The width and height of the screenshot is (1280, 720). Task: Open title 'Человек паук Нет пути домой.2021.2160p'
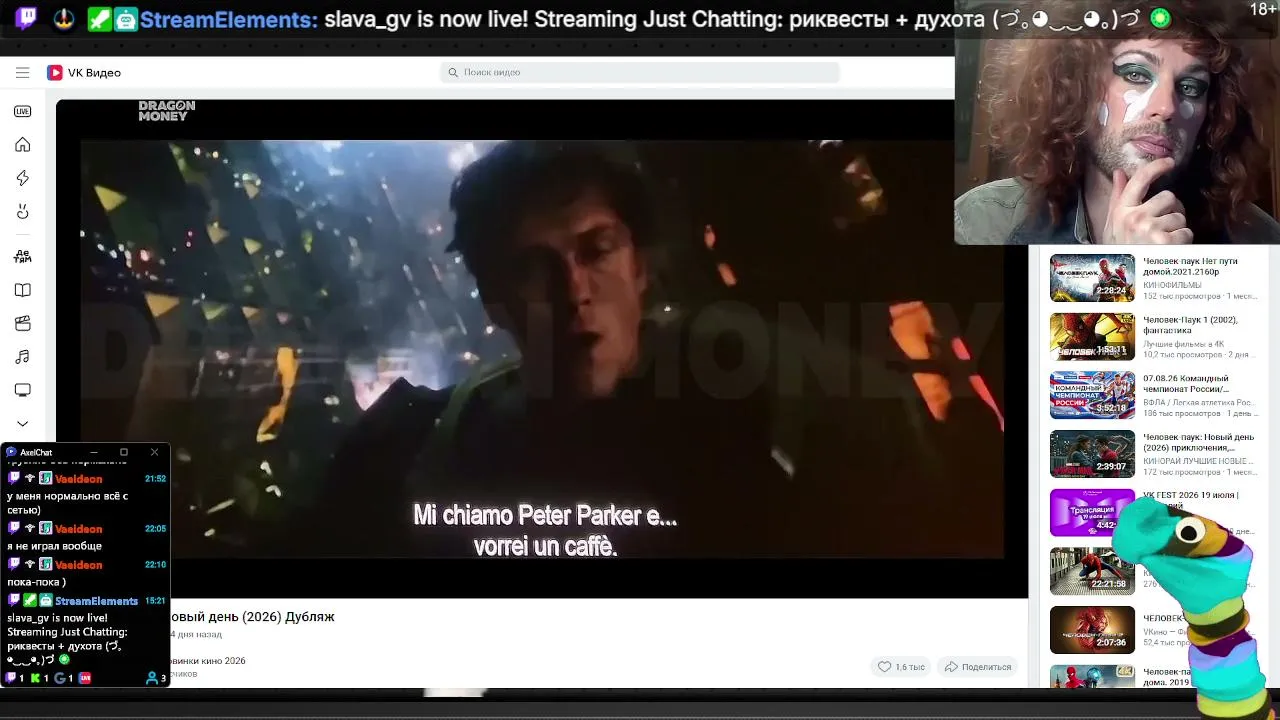coord(1190,266)
